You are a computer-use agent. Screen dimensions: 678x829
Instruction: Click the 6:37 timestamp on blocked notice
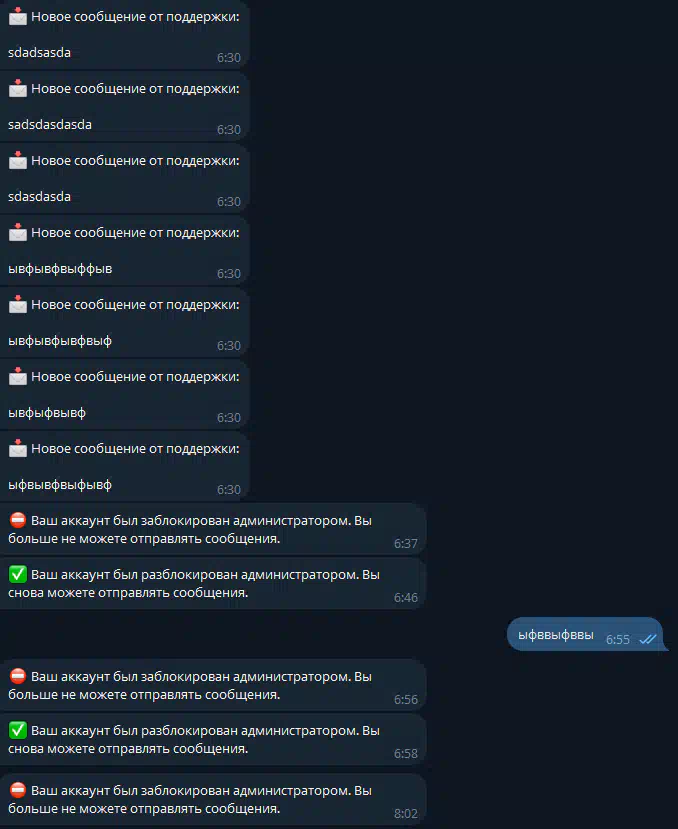tap(406, 544)
